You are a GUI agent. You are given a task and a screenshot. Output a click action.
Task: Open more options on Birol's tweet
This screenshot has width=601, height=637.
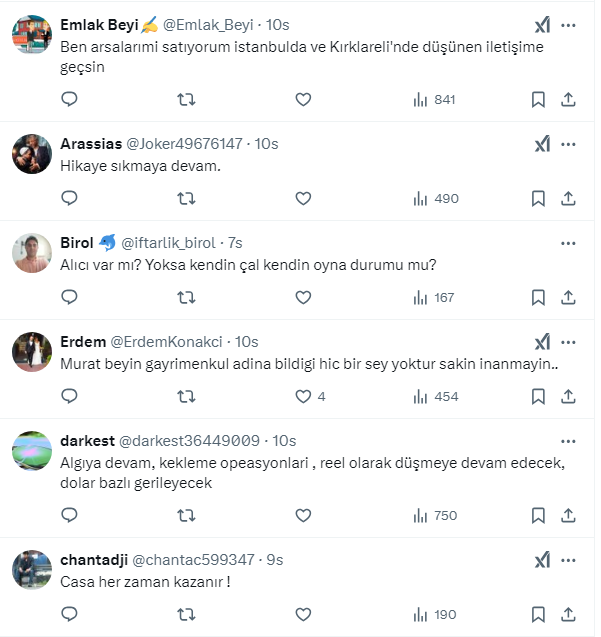pos(568,243)
